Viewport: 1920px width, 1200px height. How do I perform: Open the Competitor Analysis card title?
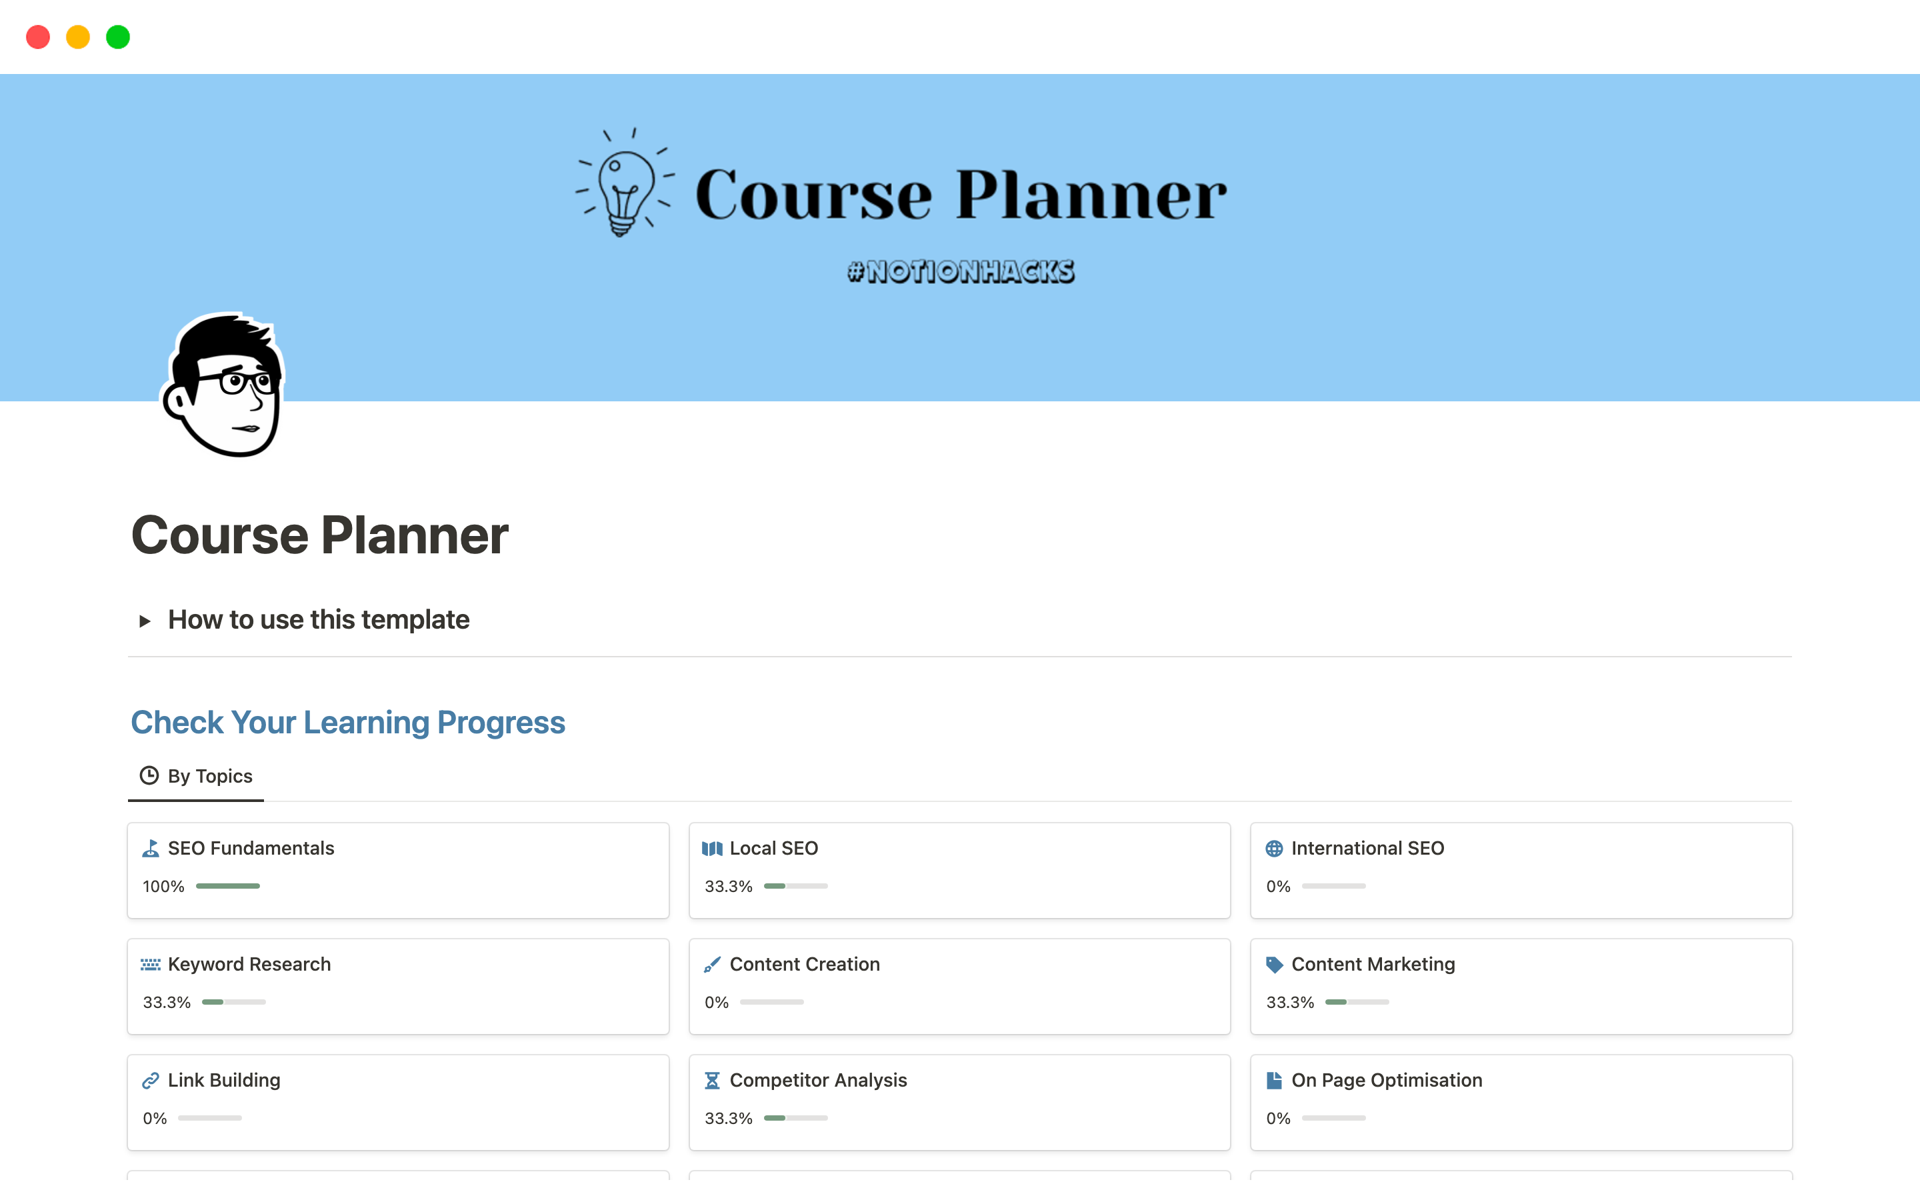(818, 1080)
